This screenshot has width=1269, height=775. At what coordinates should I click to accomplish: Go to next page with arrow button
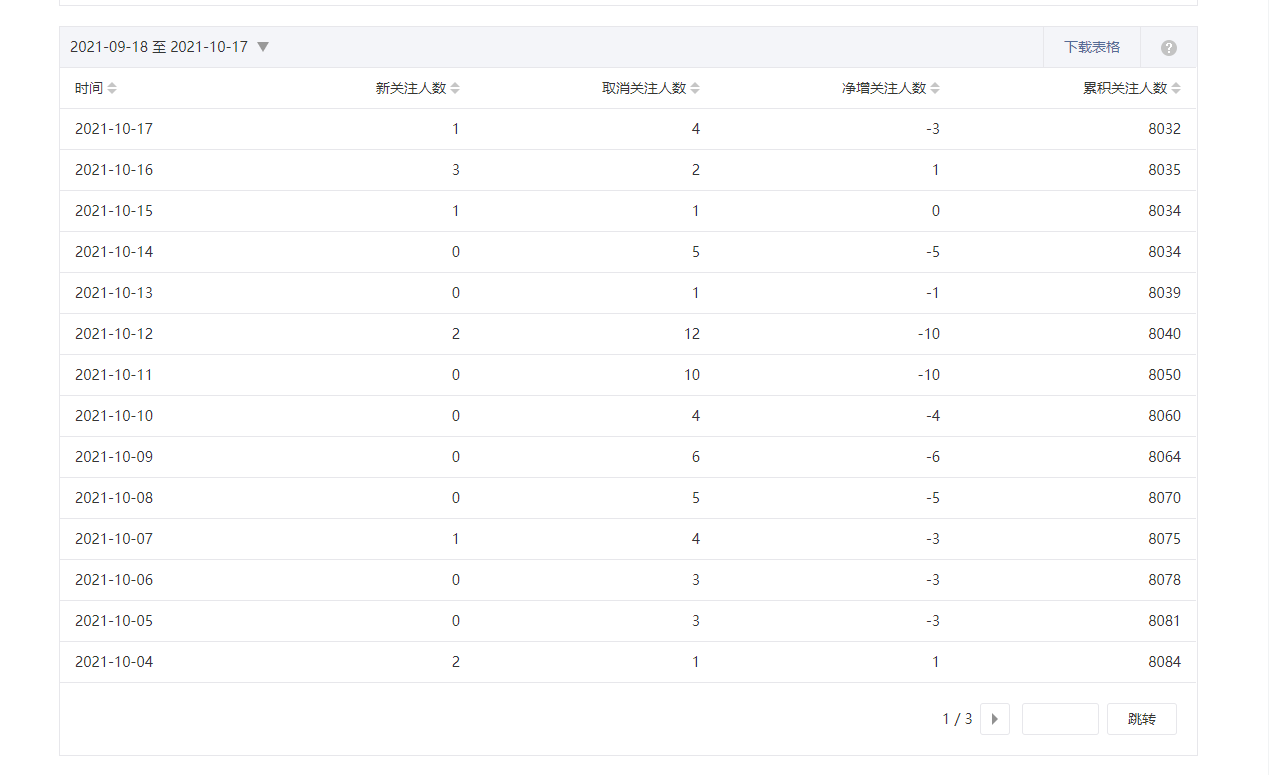(994, 719)
